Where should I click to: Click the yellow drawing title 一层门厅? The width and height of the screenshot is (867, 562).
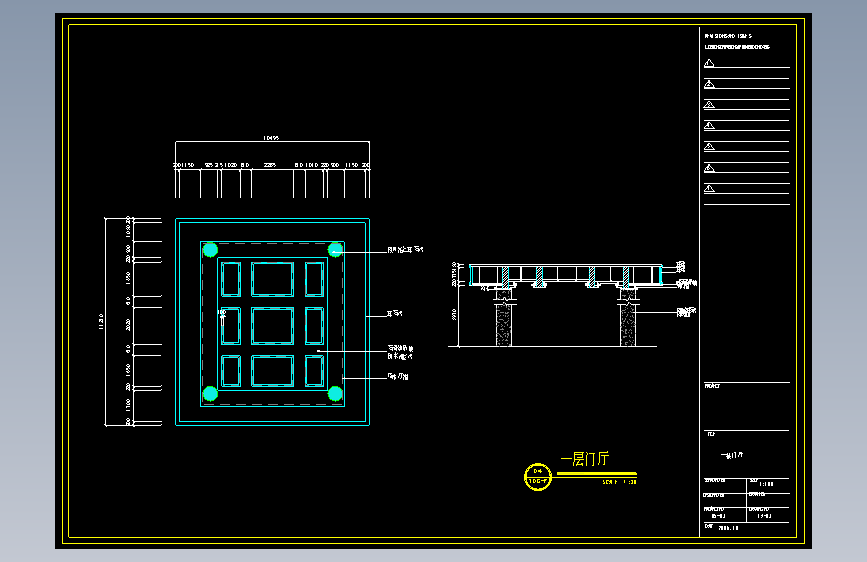click(x=584, y=459)
